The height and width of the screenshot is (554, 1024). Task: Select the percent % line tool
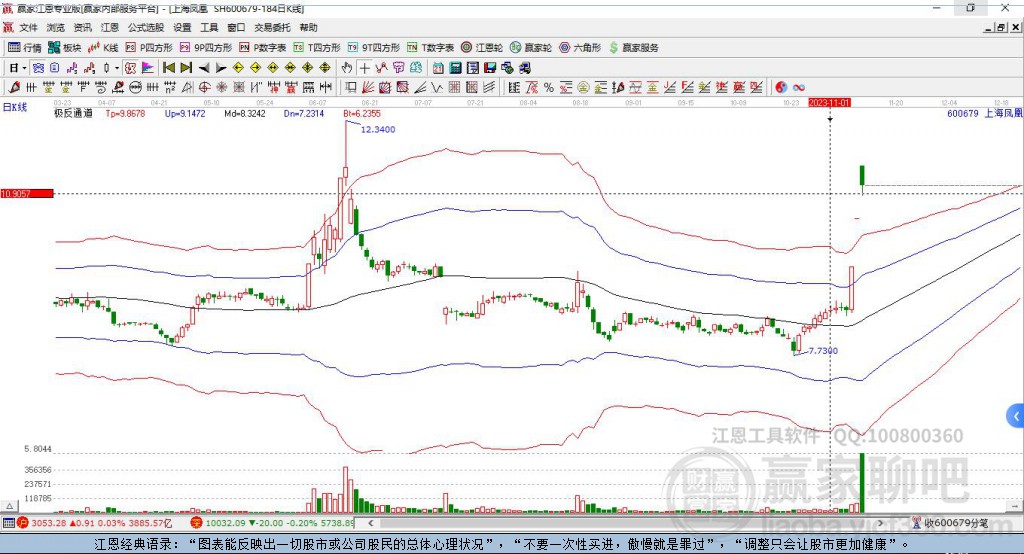[x=549, y=88]
